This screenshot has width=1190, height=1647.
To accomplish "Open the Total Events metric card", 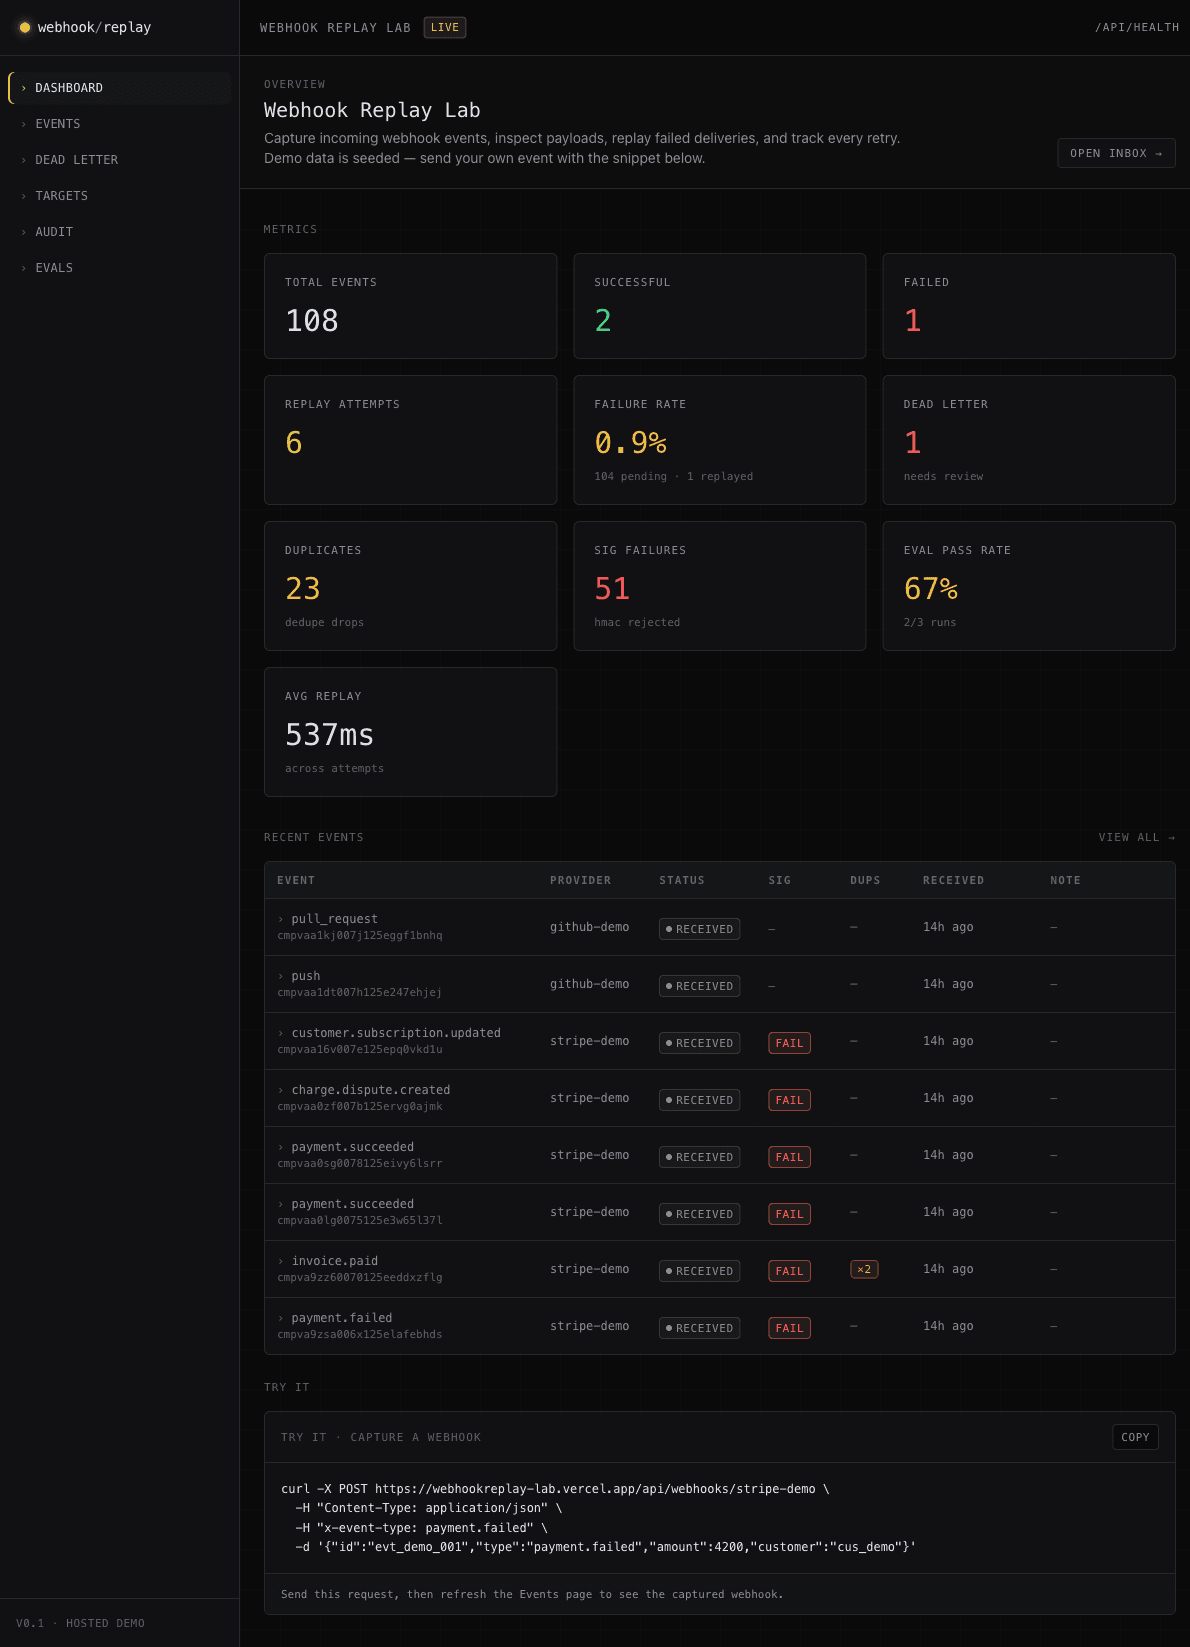I will (x=410, y=306).
